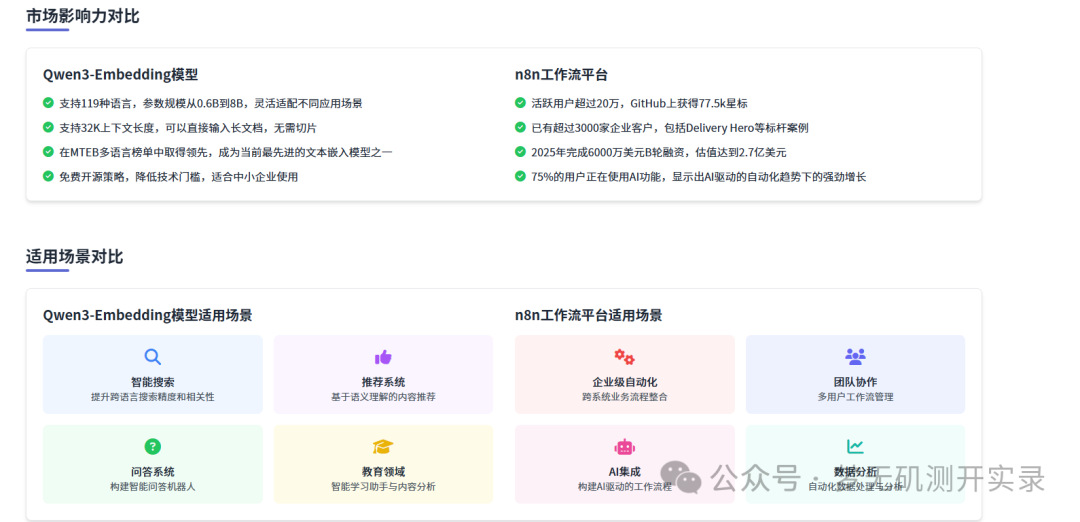
Task: Click text 在MTEB多语言榜单中取得领先 line
Action: pyautogui.click(x=225, y=152)
